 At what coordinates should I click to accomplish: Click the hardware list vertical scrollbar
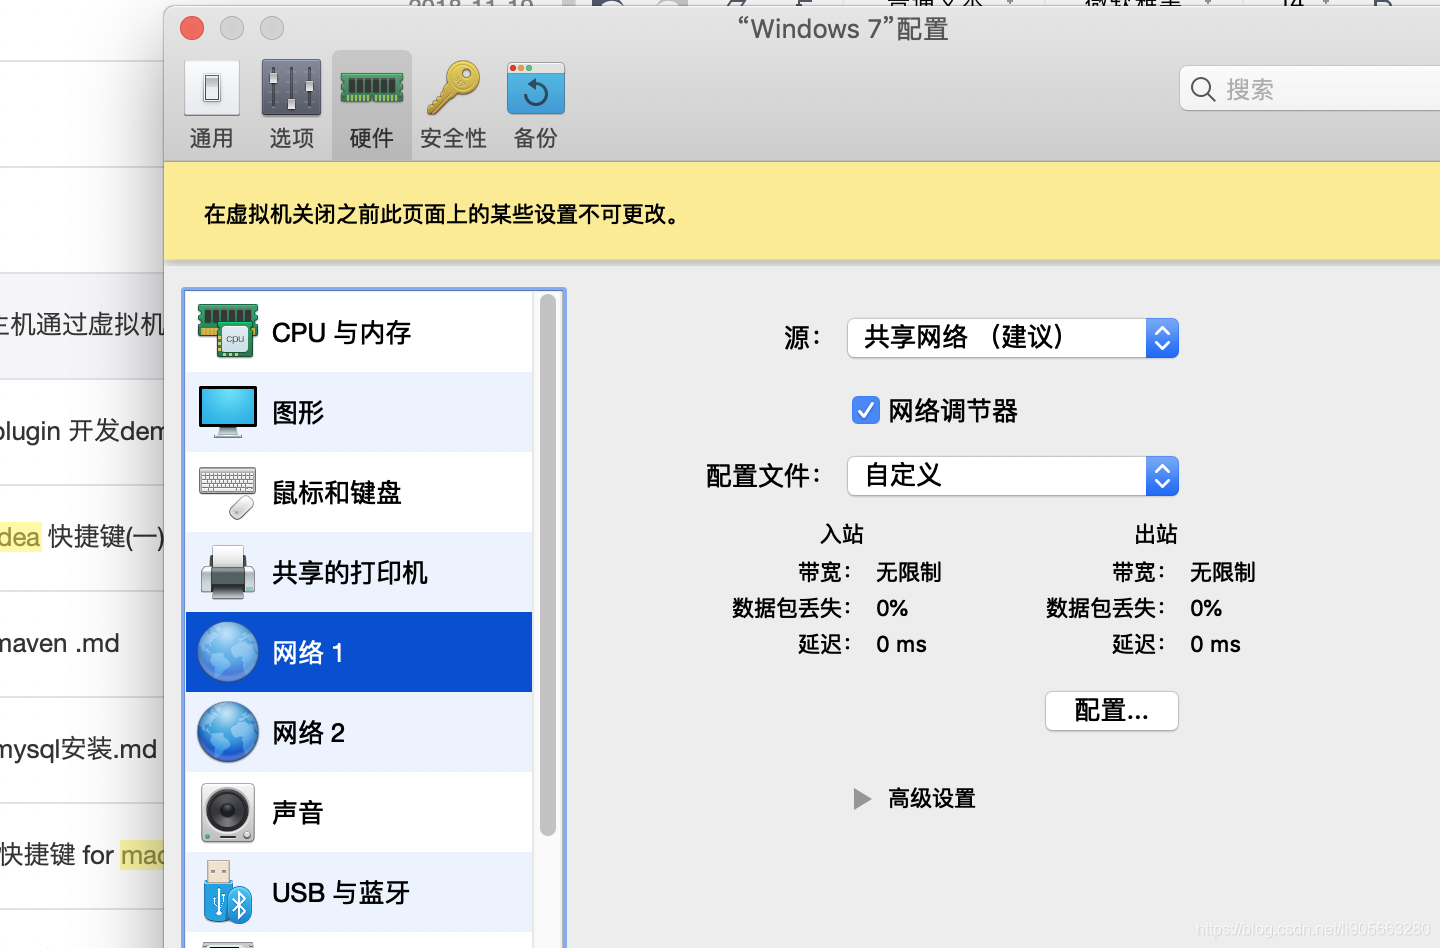(547, 565)
